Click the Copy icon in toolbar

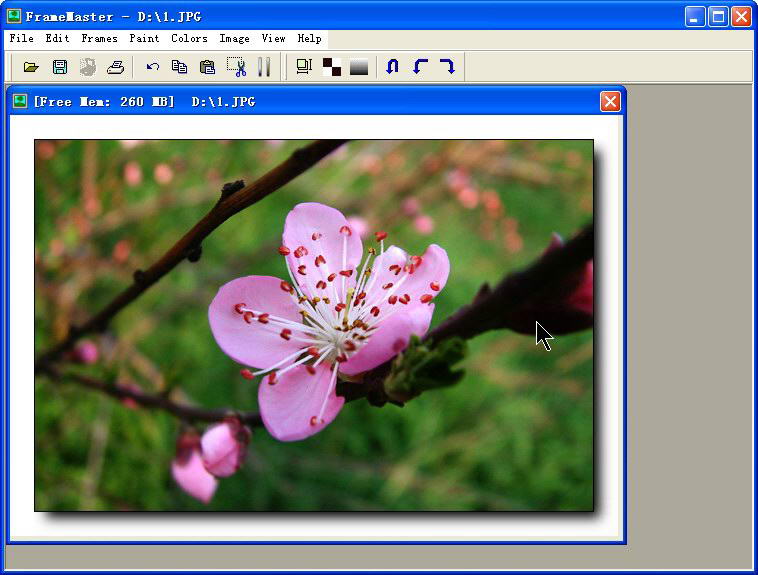click(x=180, y=67)
